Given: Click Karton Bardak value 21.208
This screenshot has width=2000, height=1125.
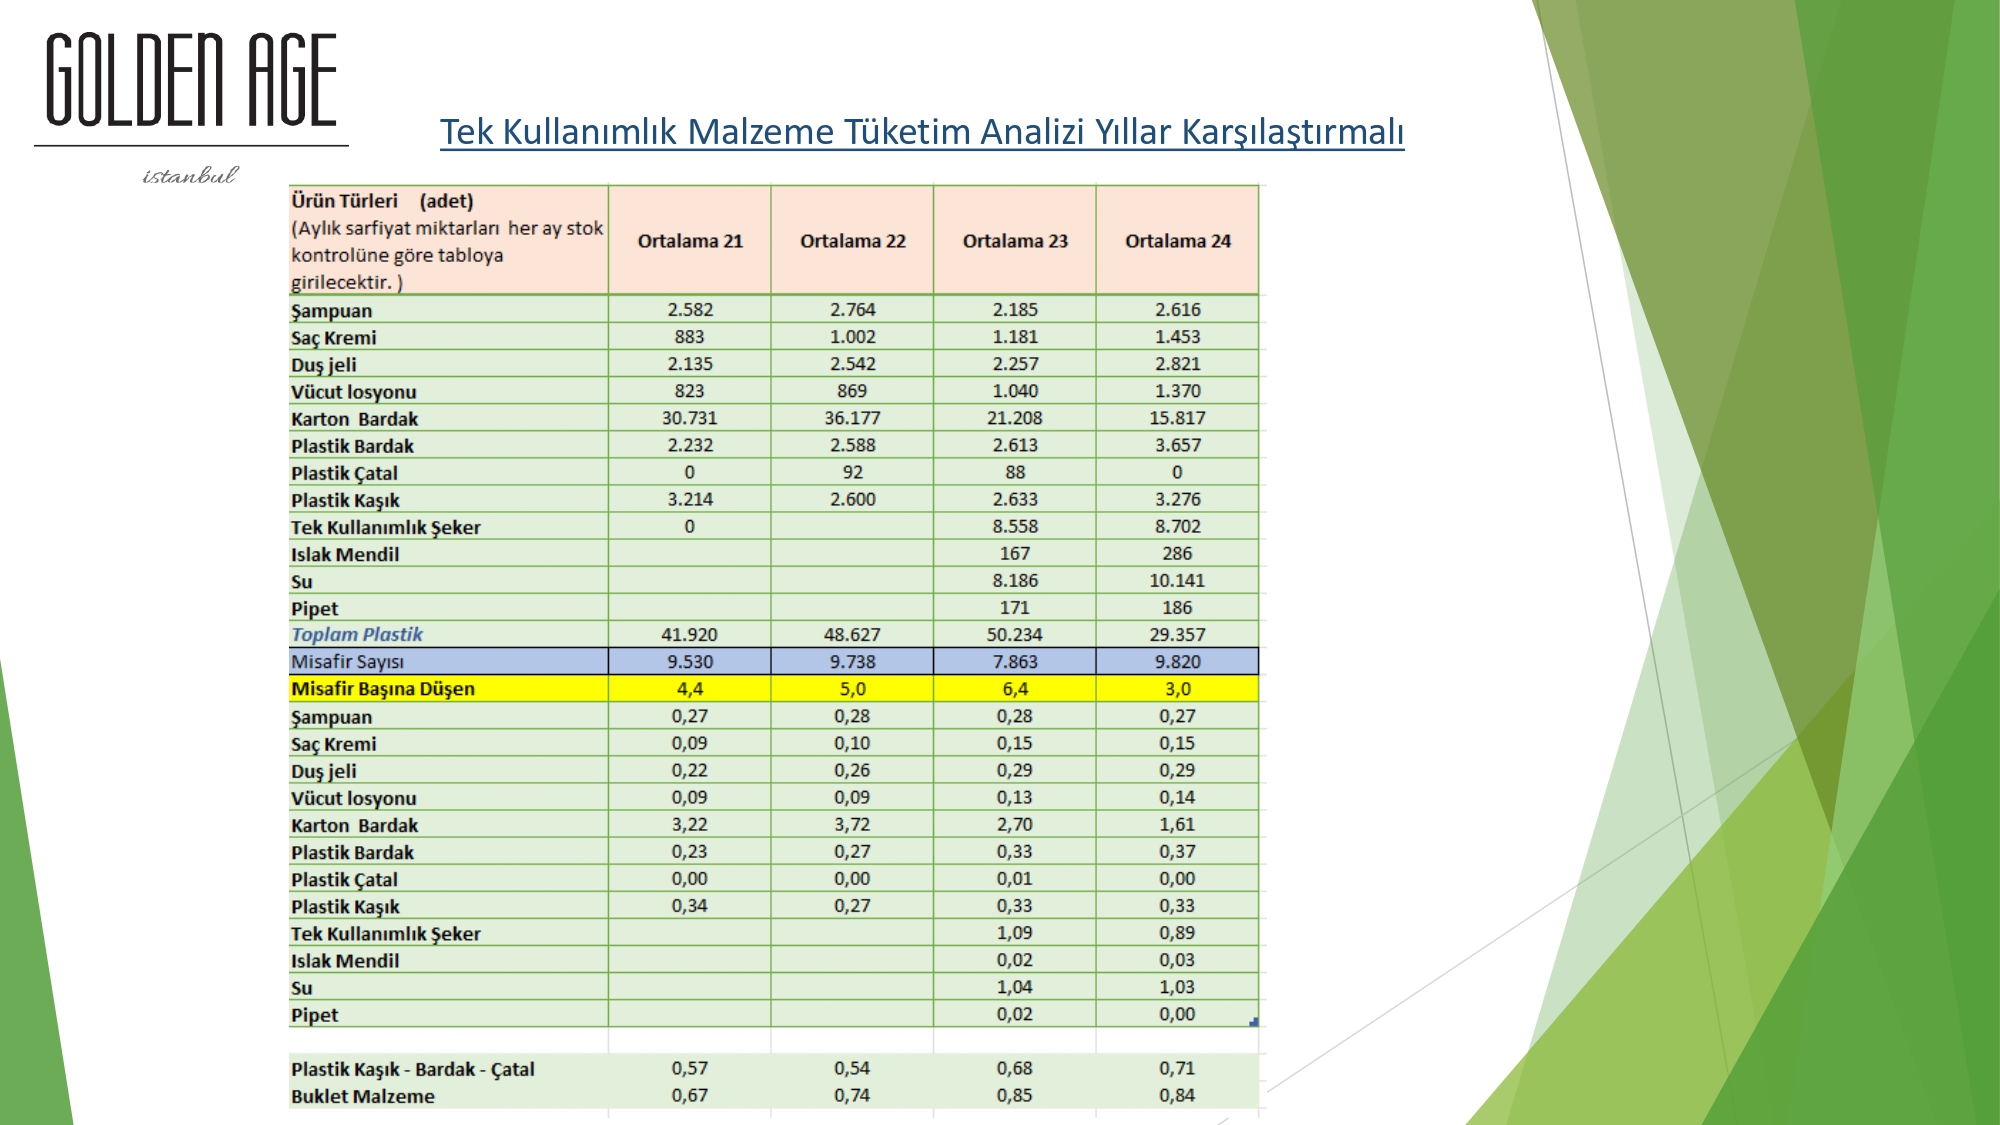Looking at the screenshot, I should [x=1015, y=417].
